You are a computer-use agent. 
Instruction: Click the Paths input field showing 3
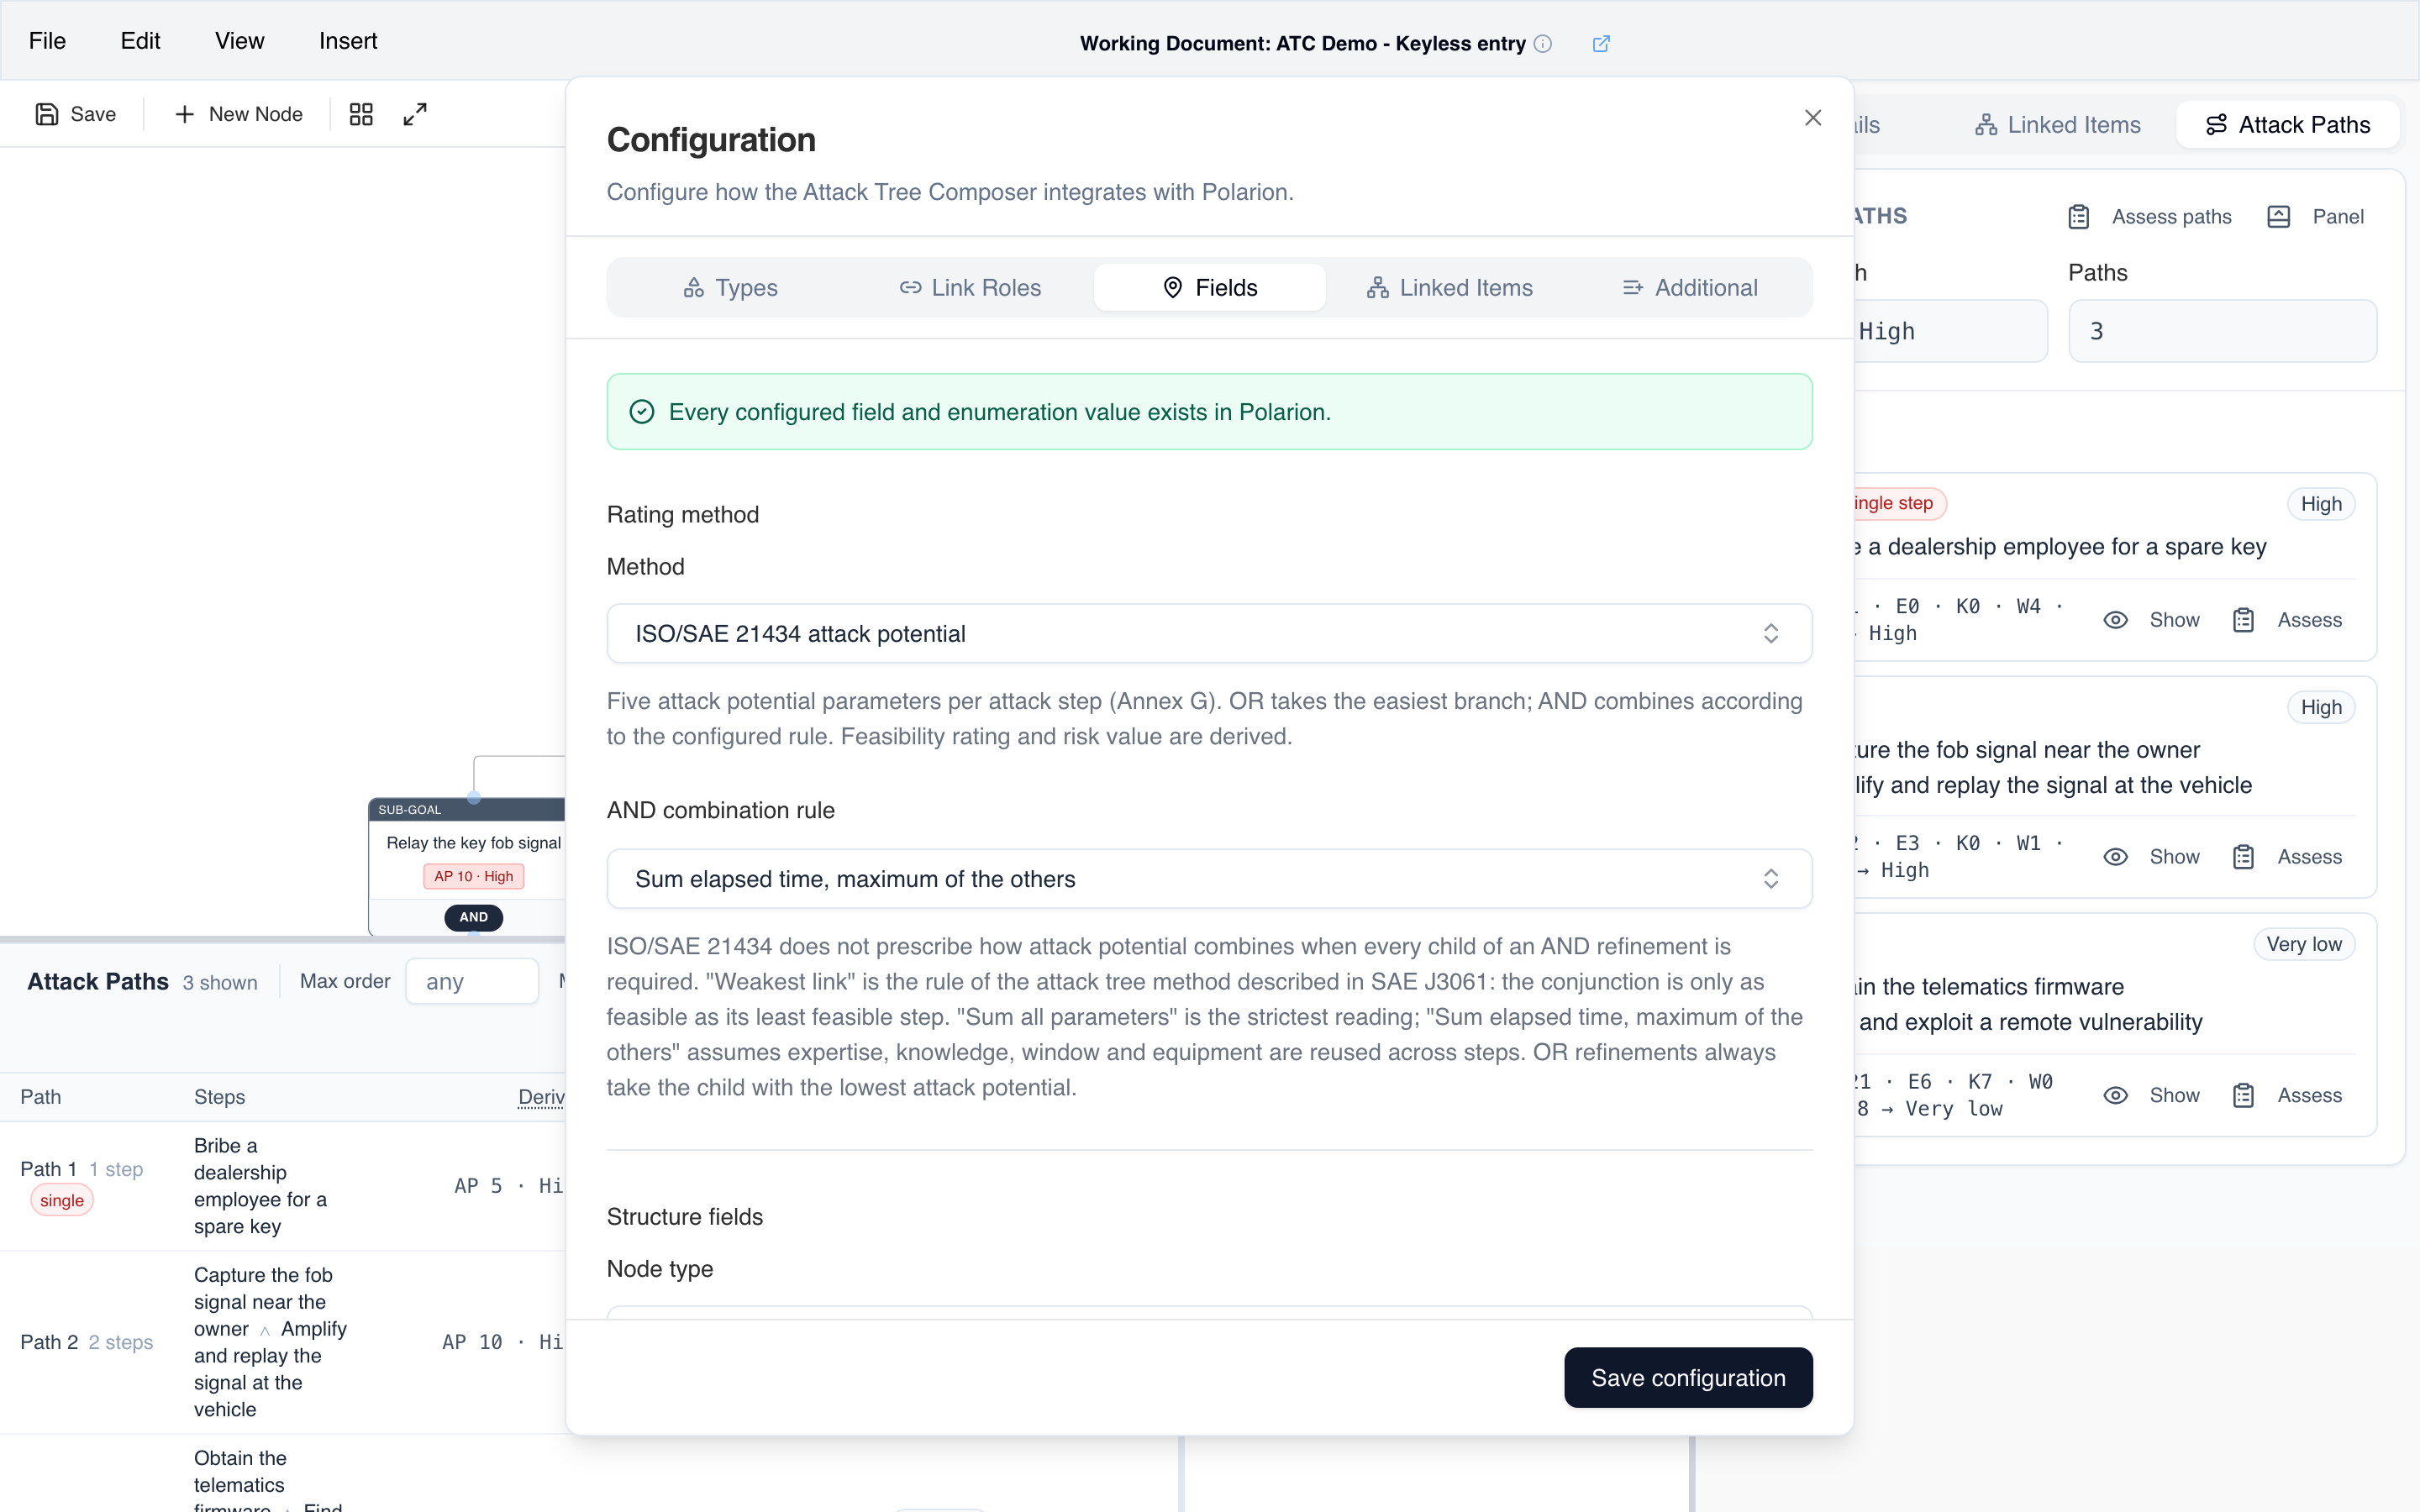pyautogui.click(x=2222, y=331)
